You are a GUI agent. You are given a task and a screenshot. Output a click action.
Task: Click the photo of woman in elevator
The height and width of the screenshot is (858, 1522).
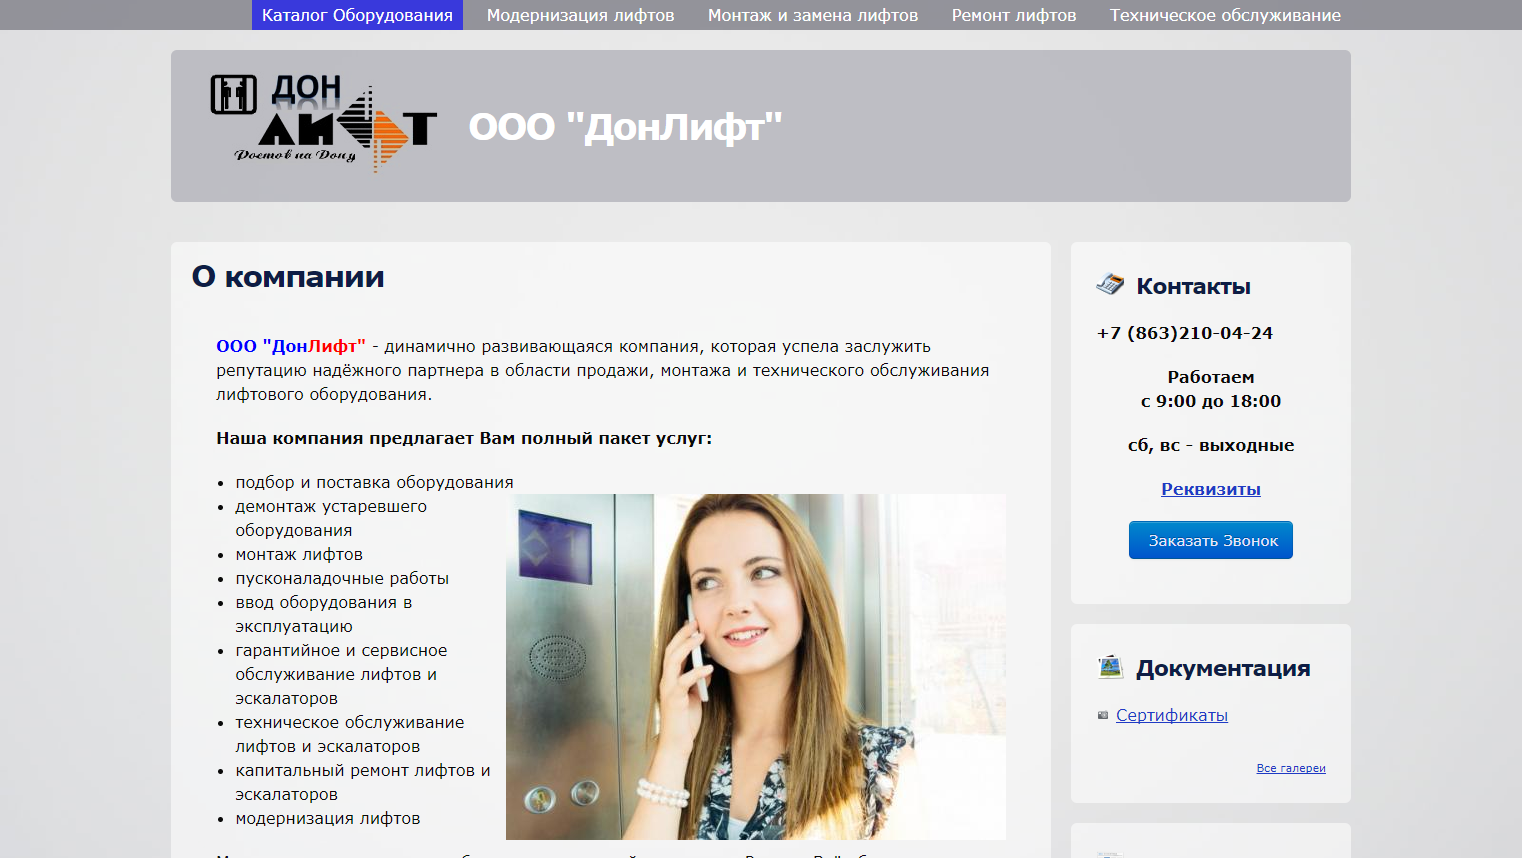coord(755,666)
